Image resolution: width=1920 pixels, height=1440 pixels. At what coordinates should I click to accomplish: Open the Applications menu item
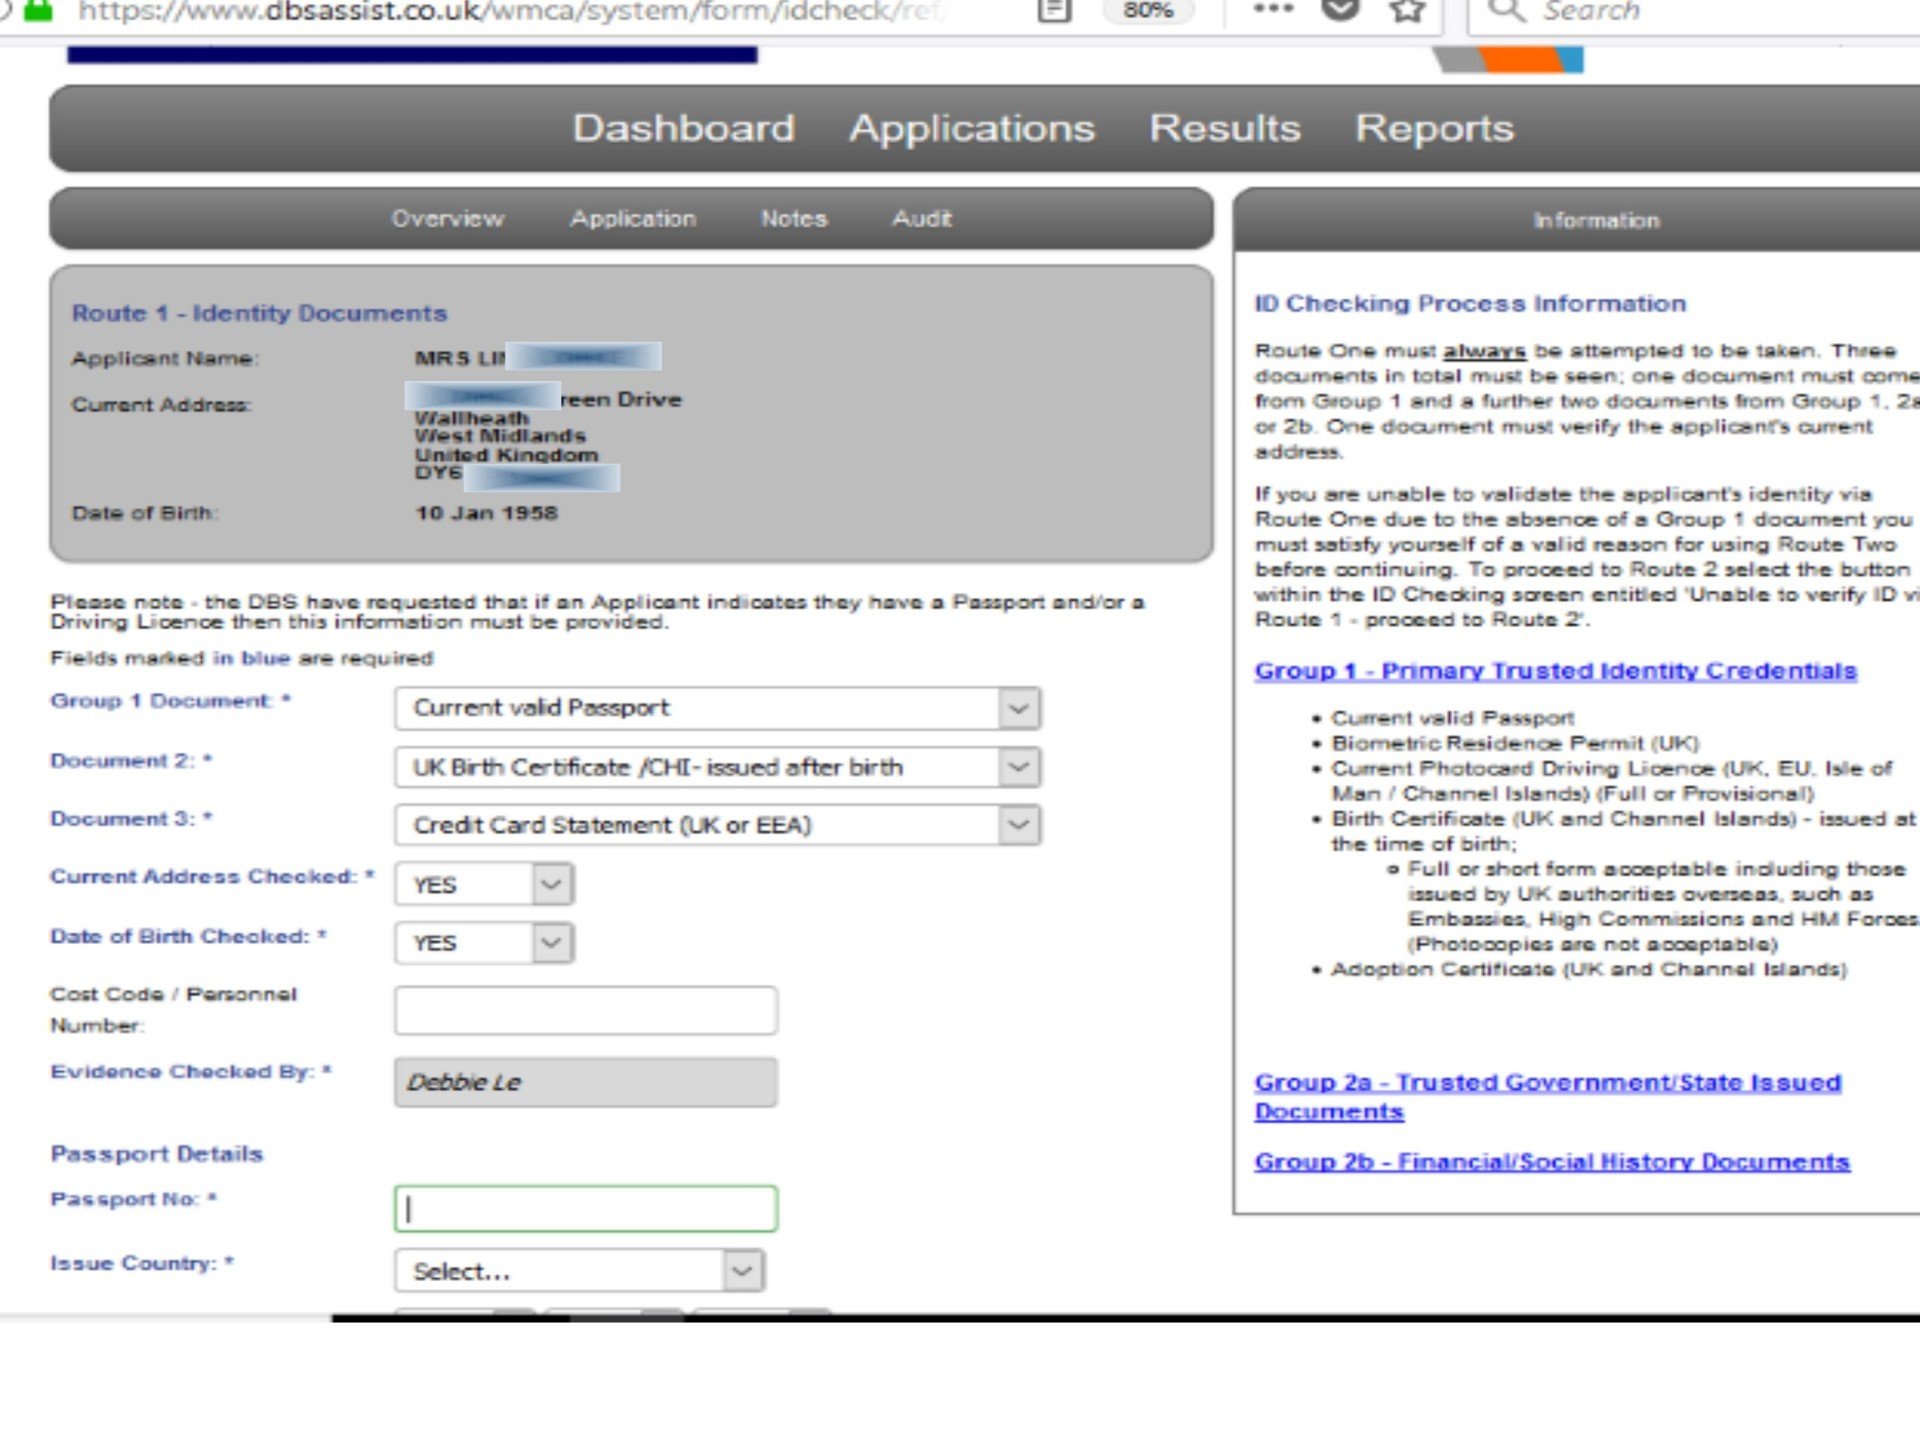[971, 128]
